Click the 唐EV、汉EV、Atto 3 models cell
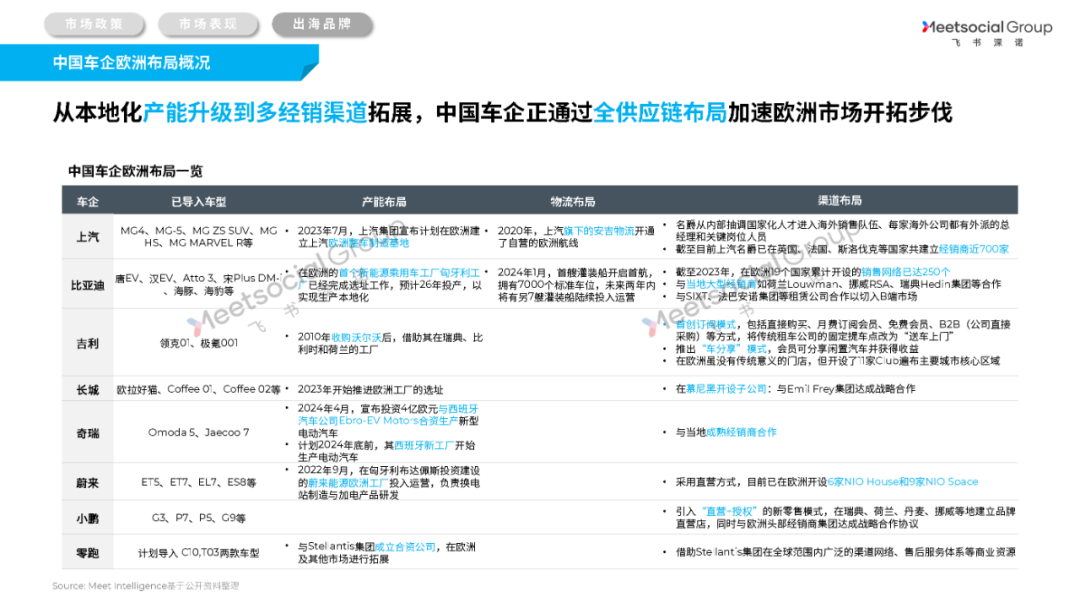The height and width of the screenshot is (608, 1080). click(199, 284)
